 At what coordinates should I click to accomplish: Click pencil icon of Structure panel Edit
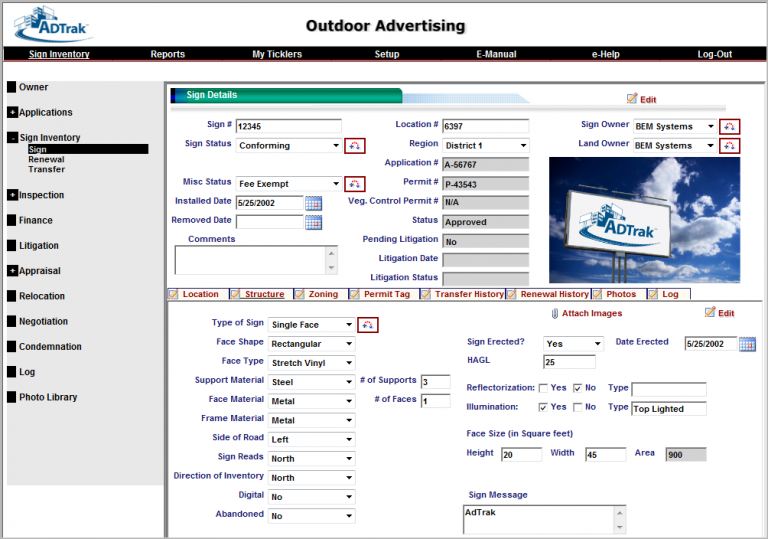(x=710, y=312)
